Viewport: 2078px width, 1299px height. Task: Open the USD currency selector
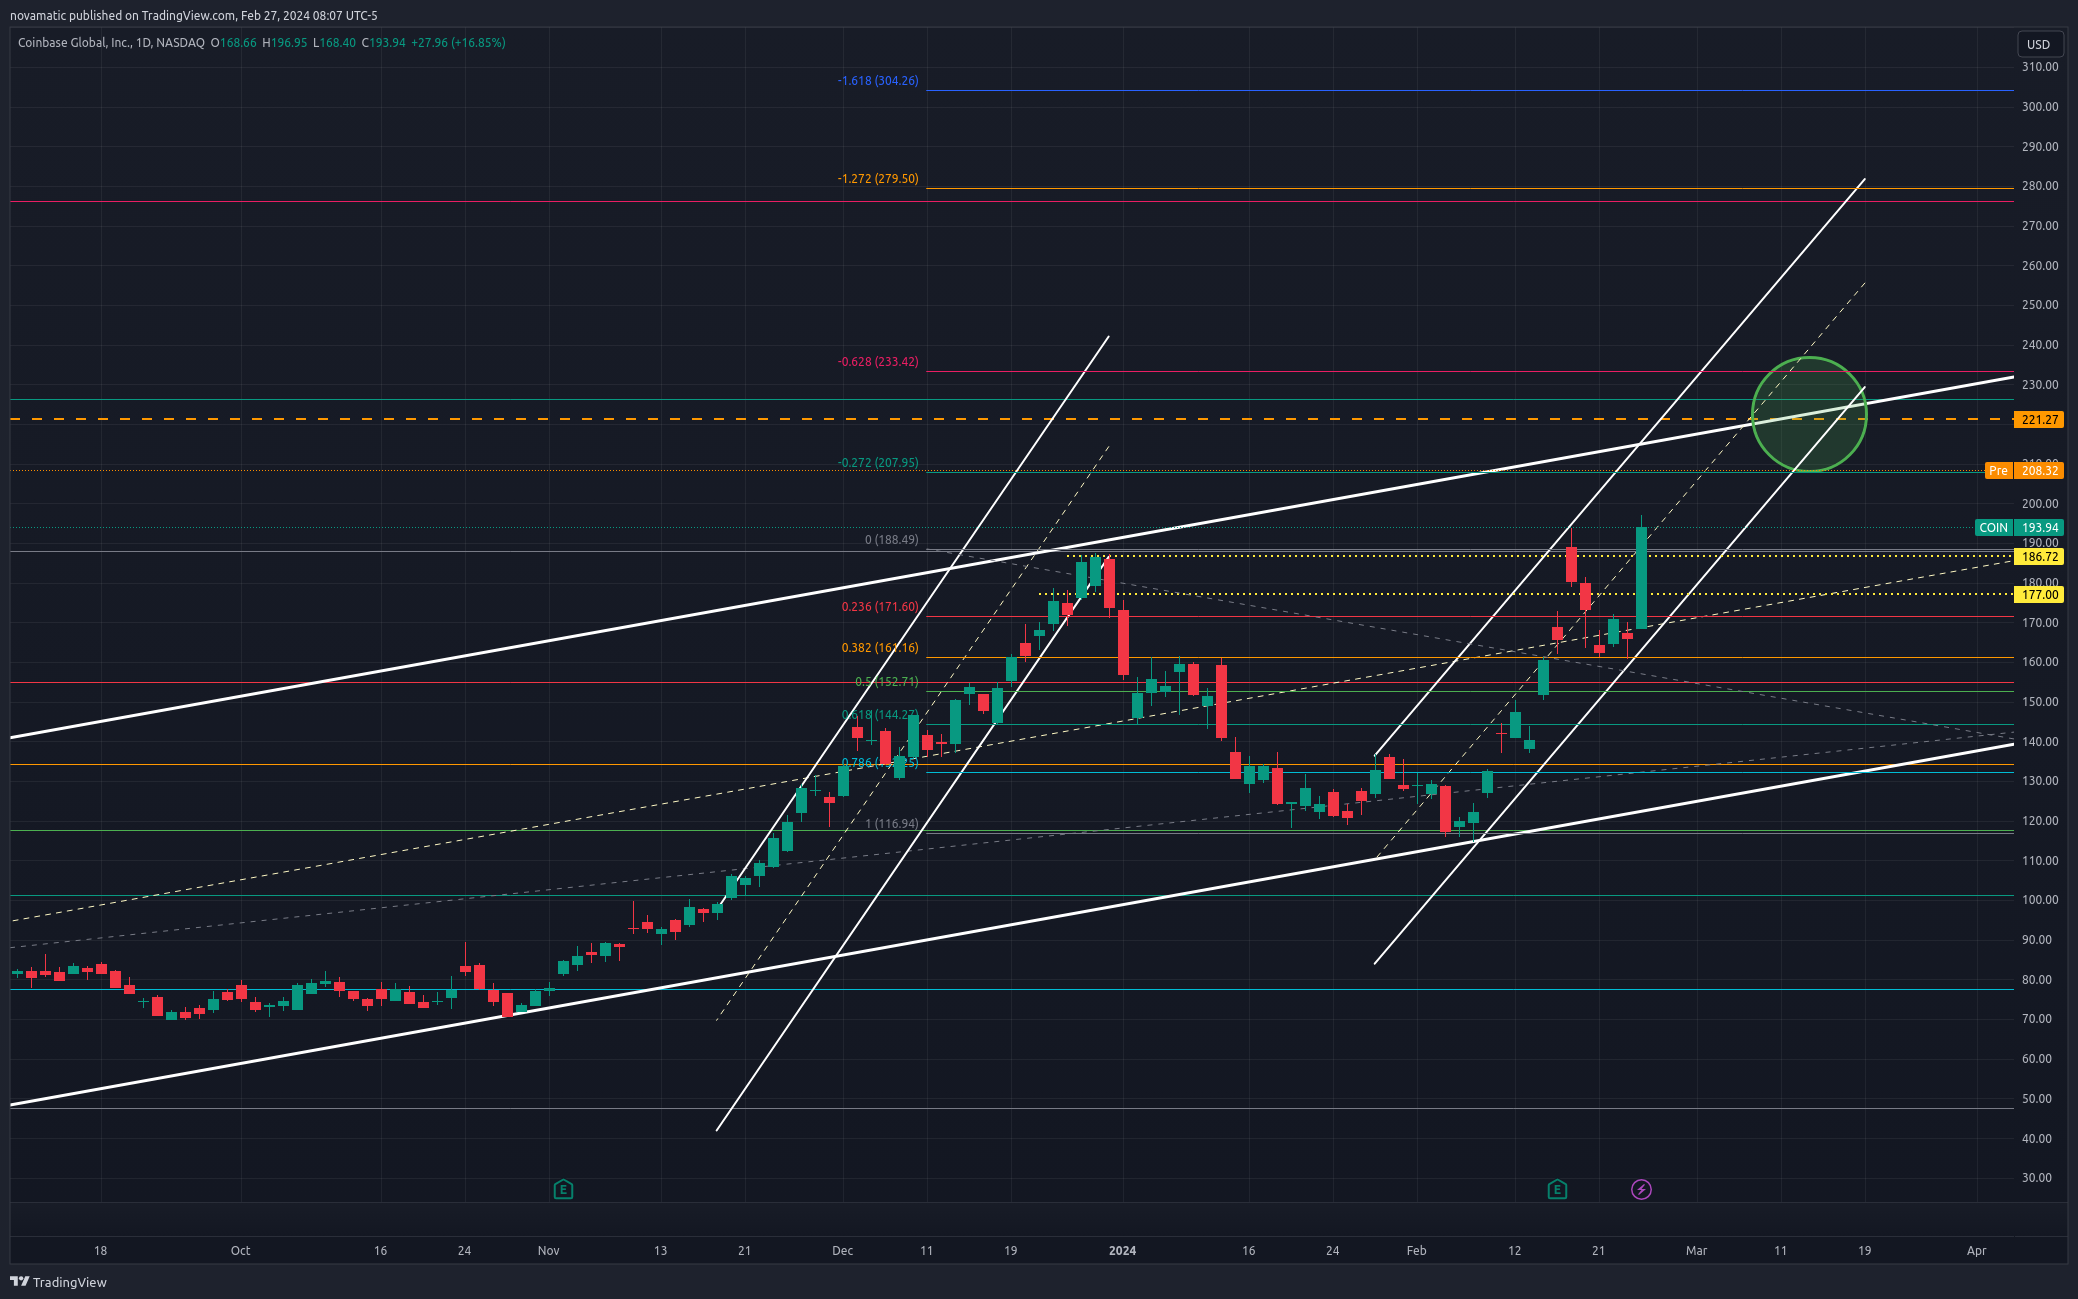coord(2038,44)
